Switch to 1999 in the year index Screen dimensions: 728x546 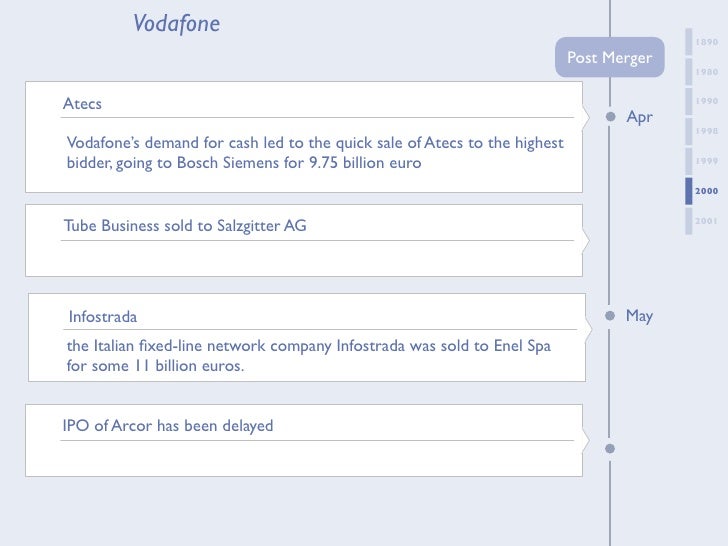707,161
